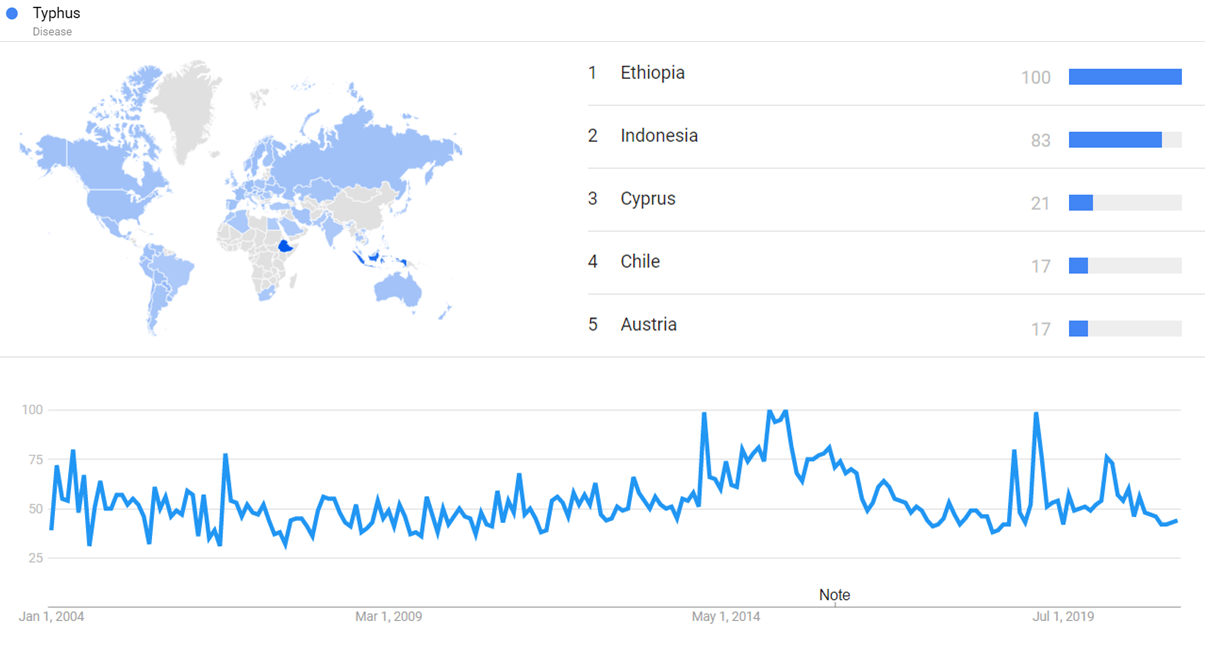Click the Jan 1, 2004 axis label
Screen dimensions: 1205x655
[x=52, y=617]
